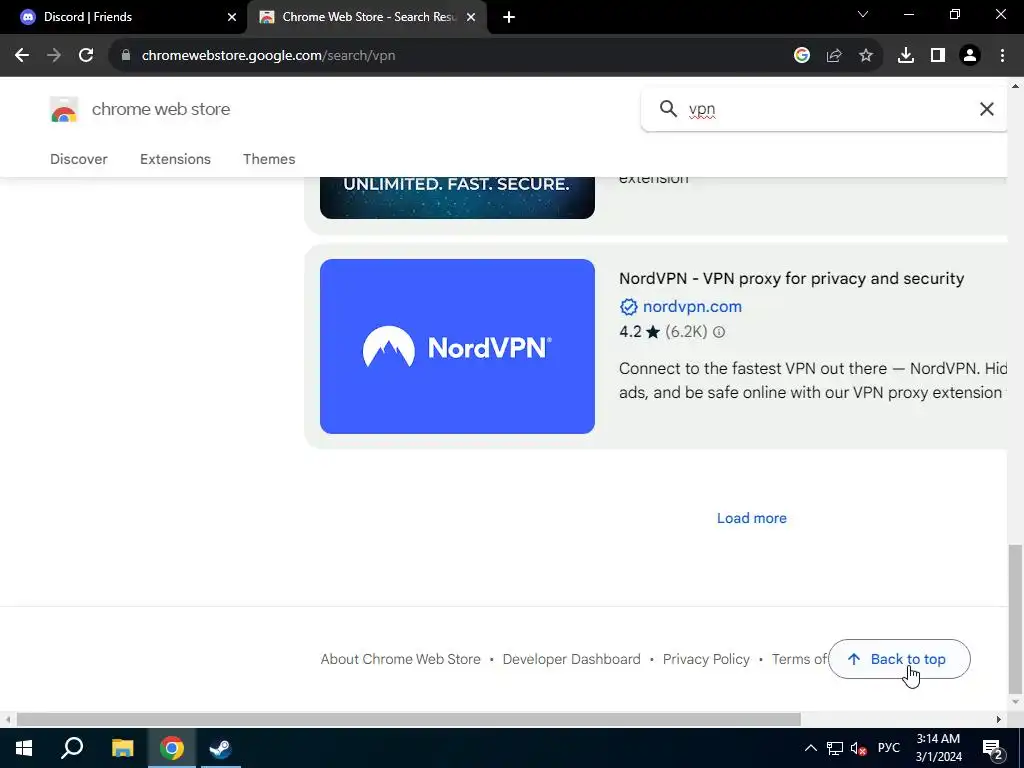Open the network status tray icon
Viewport: 1024px width, 768px height.
tap(835, 748)
